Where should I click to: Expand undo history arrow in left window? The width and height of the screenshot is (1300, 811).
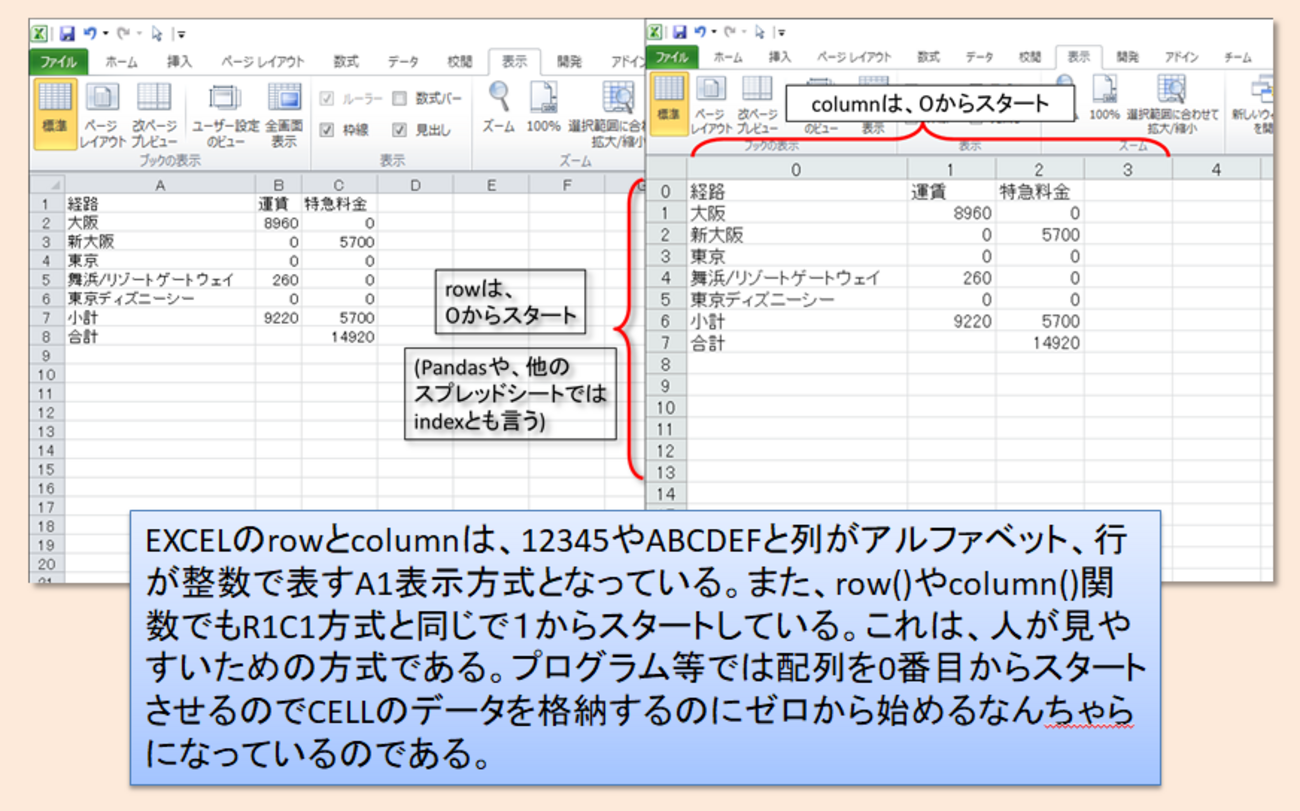pos(105,33)
